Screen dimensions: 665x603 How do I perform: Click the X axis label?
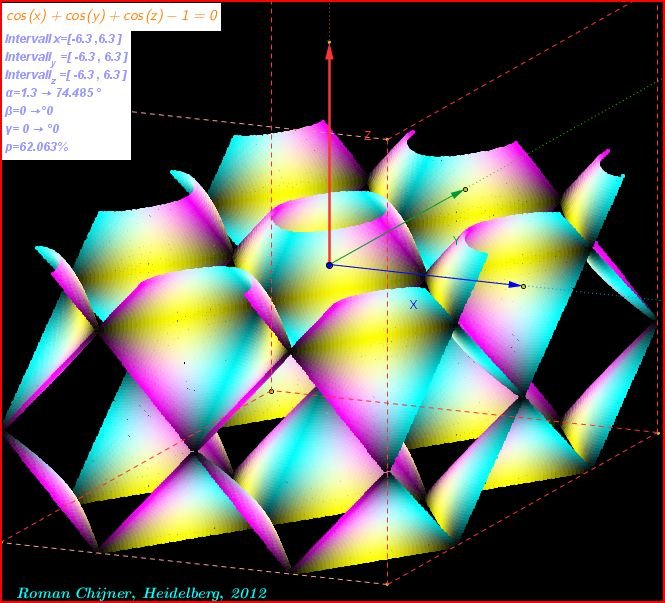coord(413,304)
